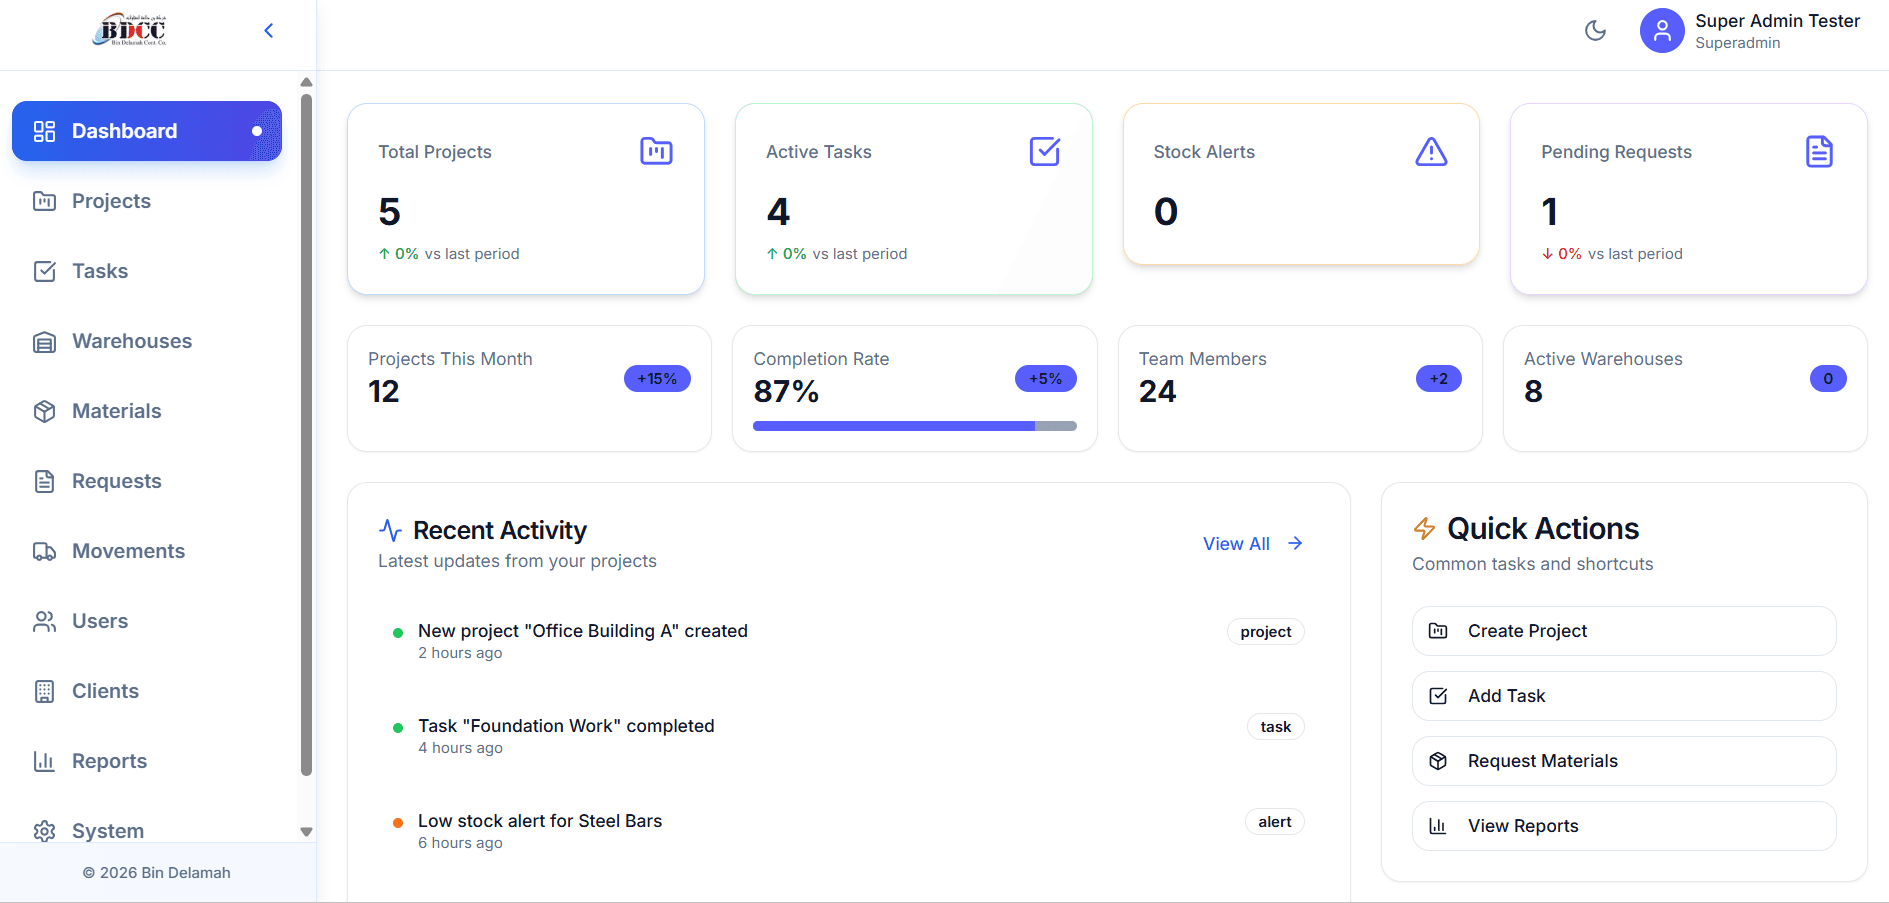Click the Quick Actions lightning bolt icon
The height and width of the screenshot is (903, 1889).
(x=1424, y=528)
